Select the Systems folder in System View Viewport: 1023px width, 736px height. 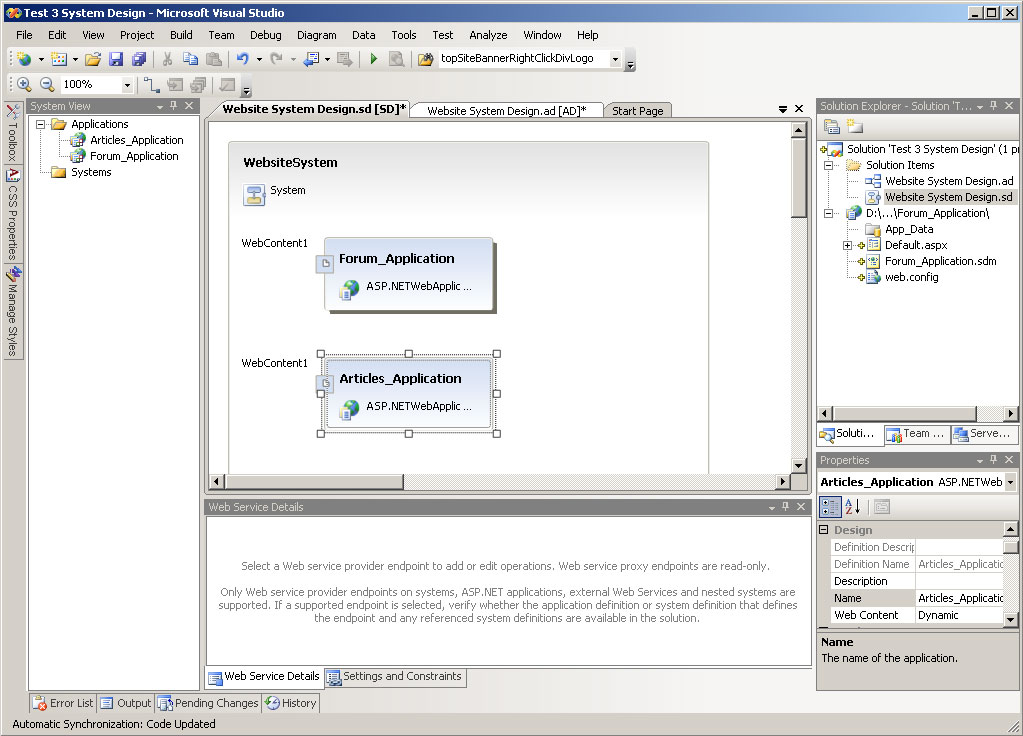pos(91,172)
